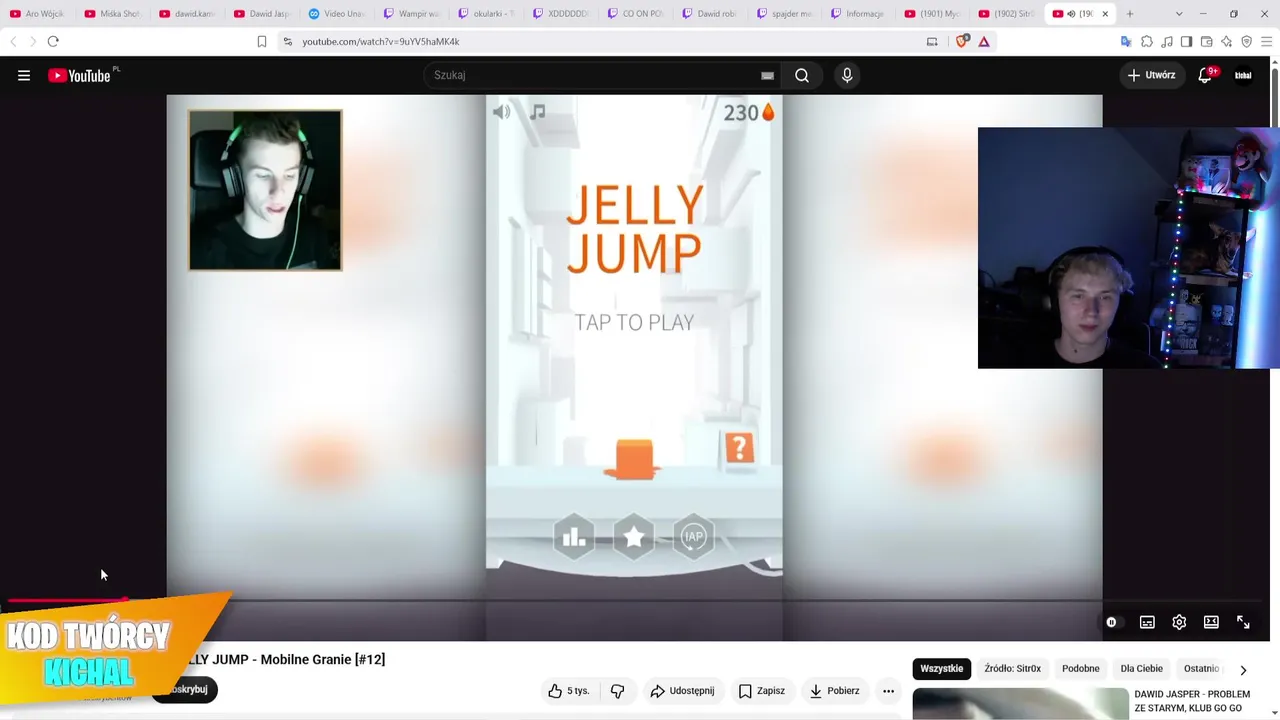Switch to the okularki Twitch tab
Screen dimensions: 1280x720
tap(486, 14)
